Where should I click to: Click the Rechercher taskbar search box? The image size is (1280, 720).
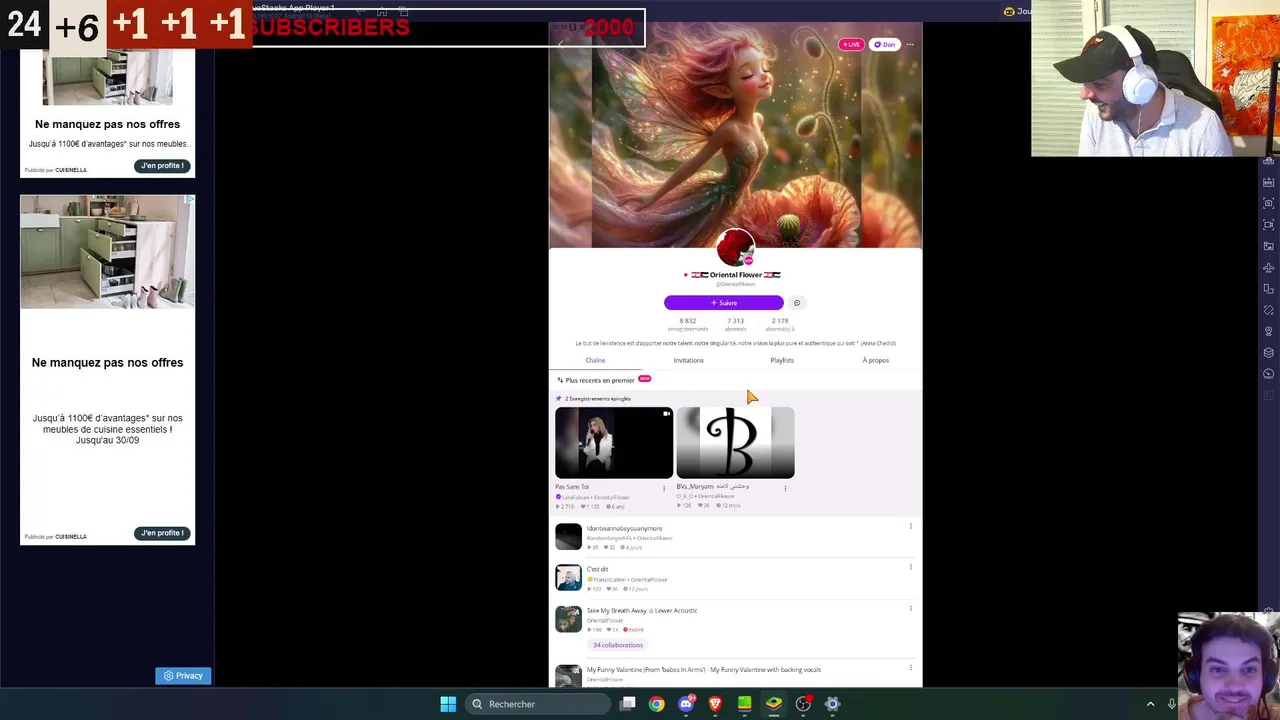coord(538,704)
